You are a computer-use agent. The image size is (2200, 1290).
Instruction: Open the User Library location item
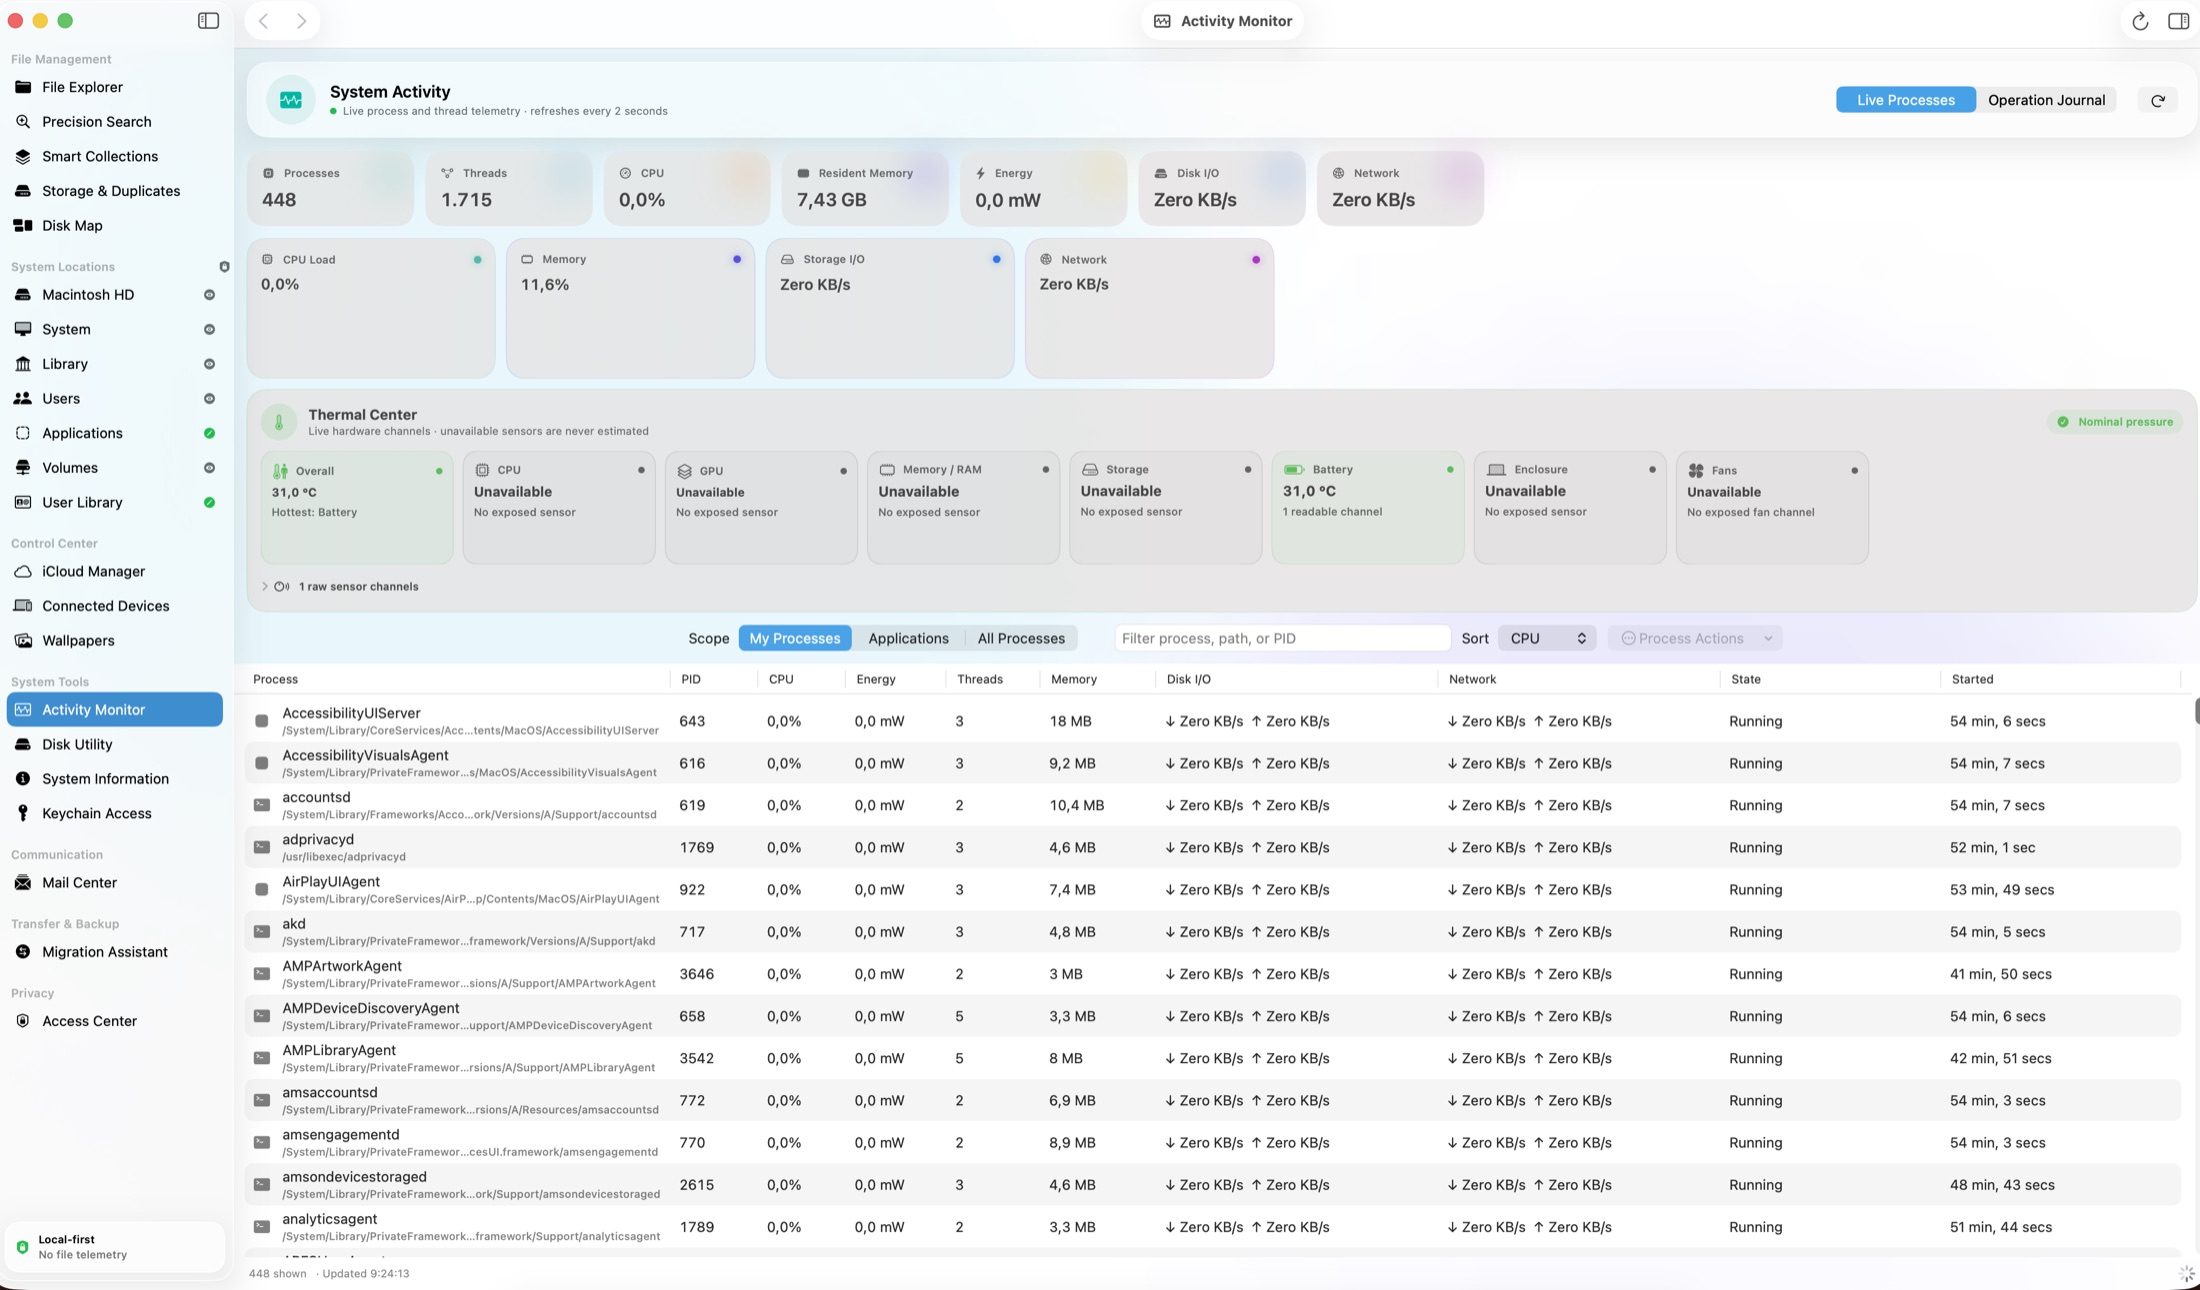[x=114, y=502]
